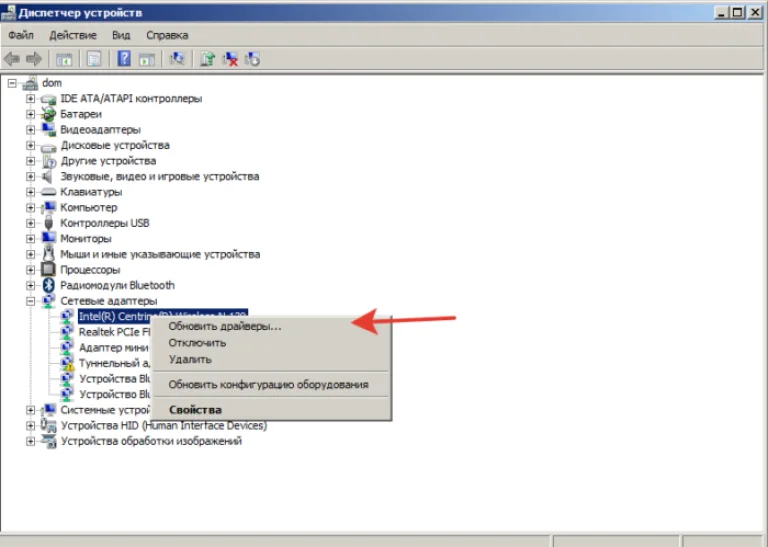
Task: Open the Справка menu
Action: point(167,35)
